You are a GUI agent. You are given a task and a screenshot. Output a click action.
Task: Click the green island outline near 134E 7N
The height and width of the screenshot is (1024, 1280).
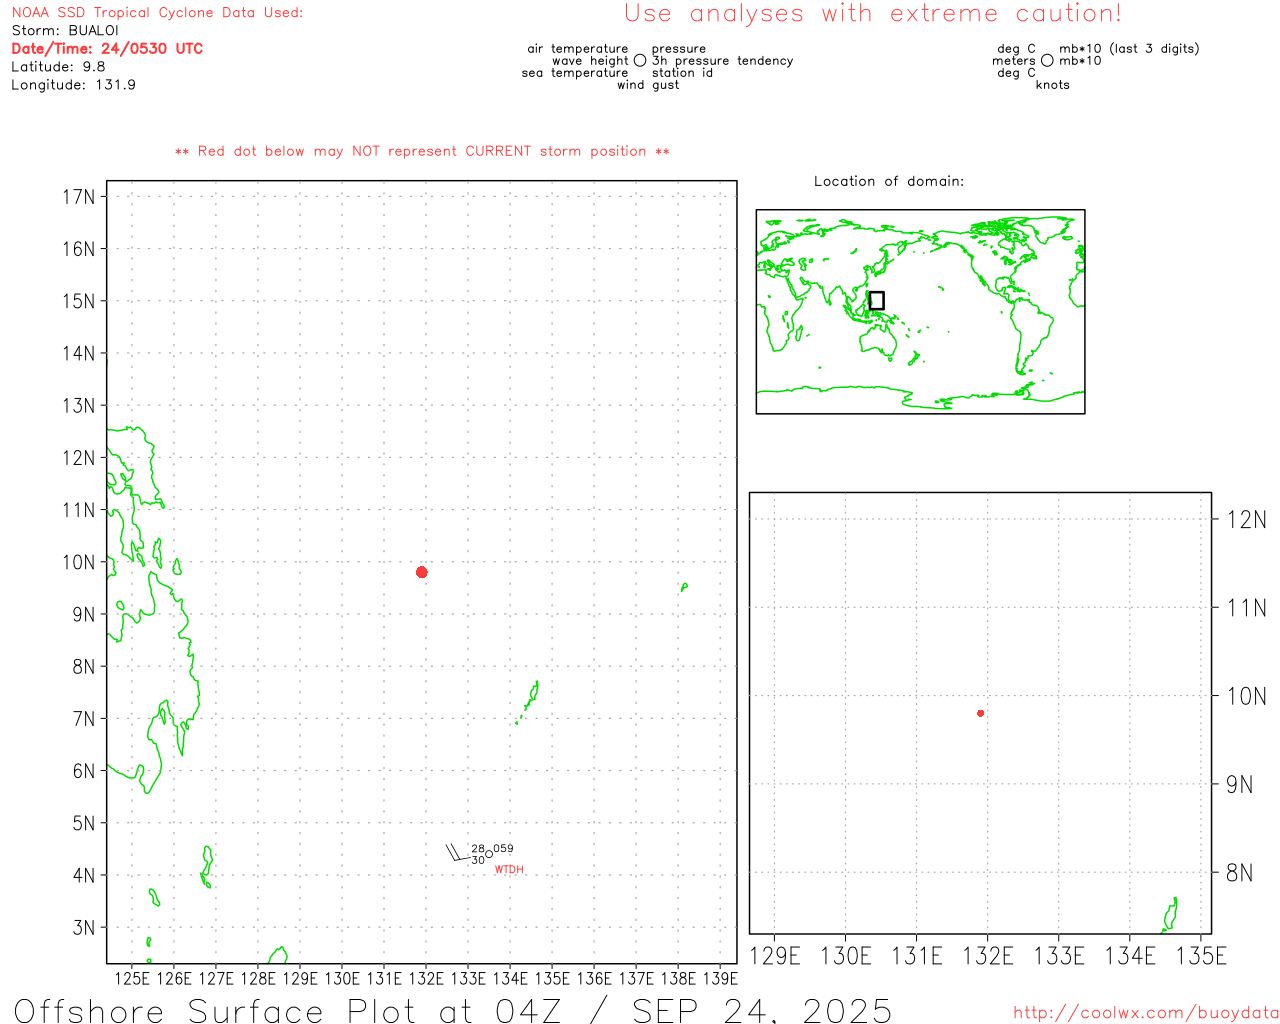click(532, 695)
